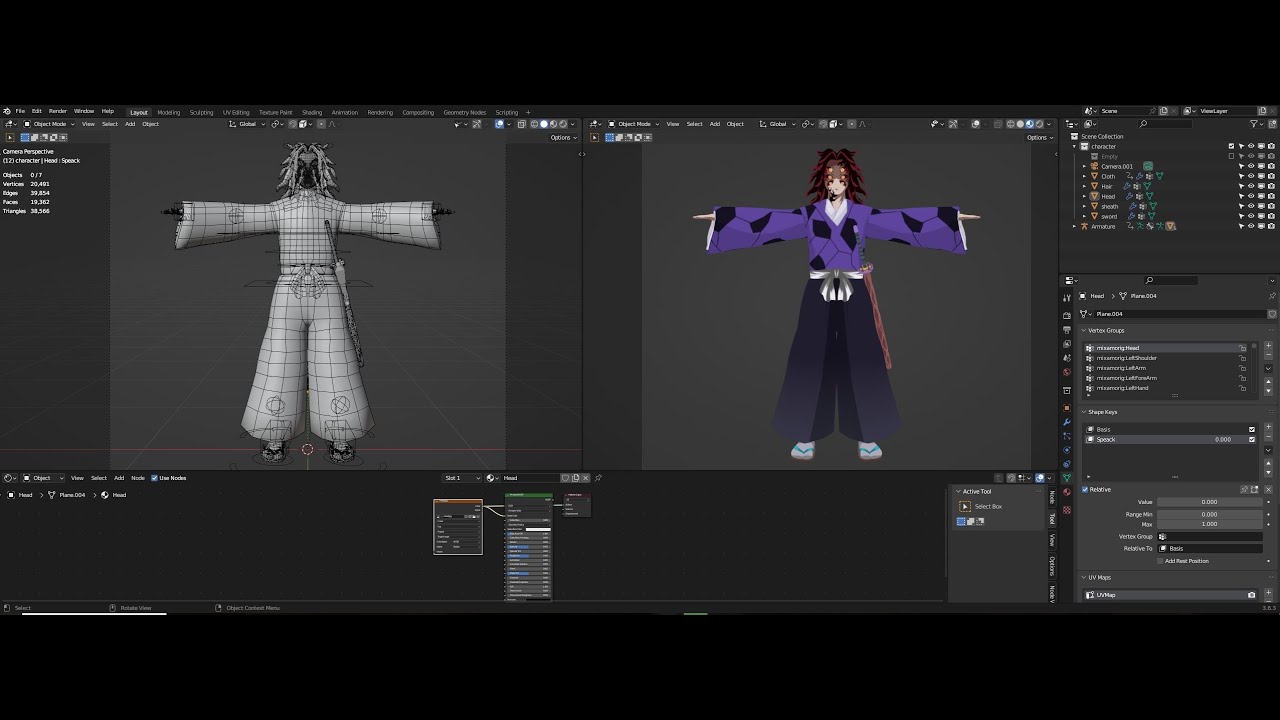The image size is (1280, 720).
Task: Collapse the Vertex Groups panel
Action: pyautogui.click(x=1083, y=330)
